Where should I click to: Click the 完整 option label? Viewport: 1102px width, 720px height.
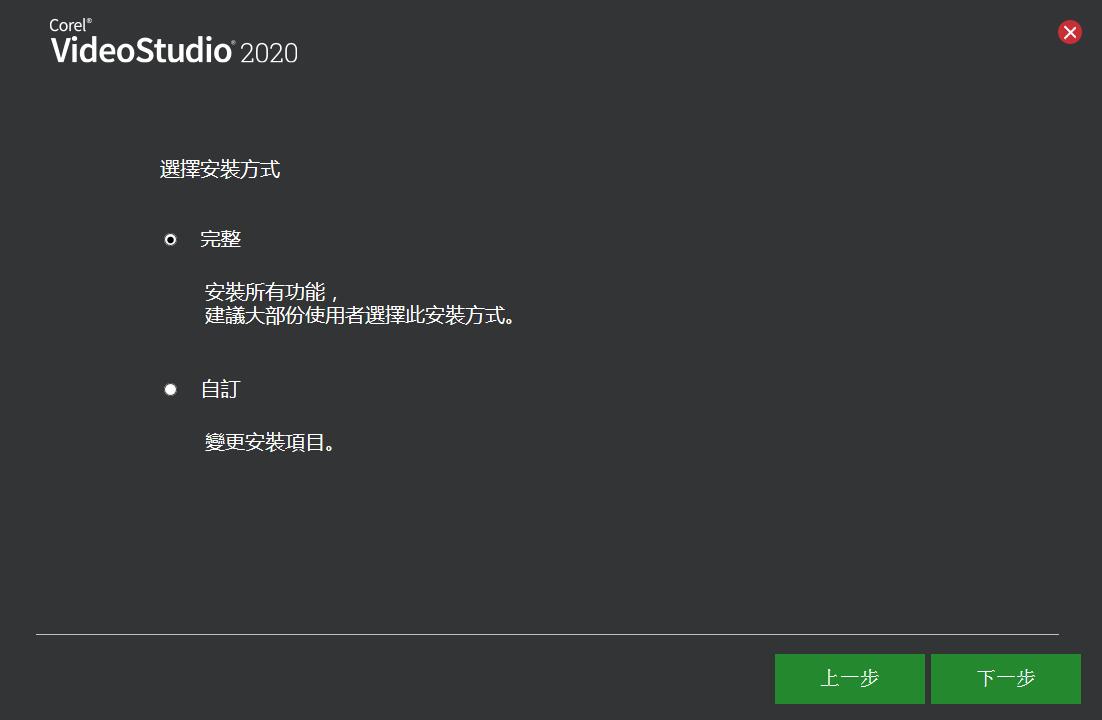coord(221,239)
